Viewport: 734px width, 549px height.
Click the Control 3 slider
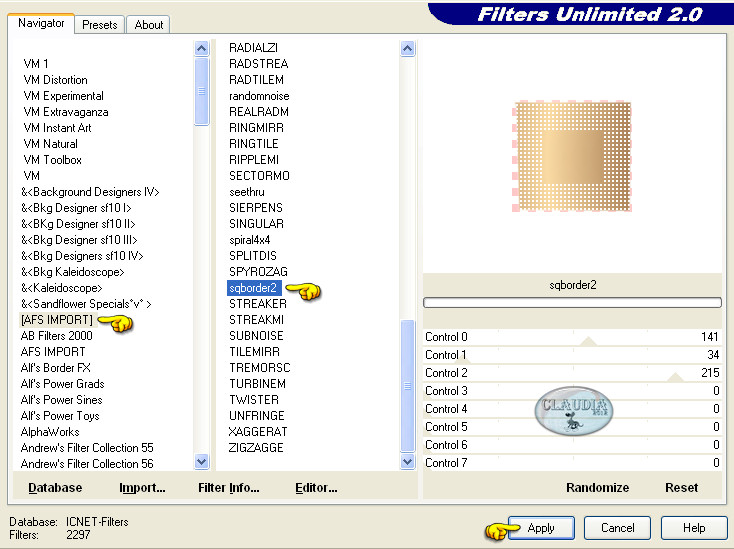[572, 391]
